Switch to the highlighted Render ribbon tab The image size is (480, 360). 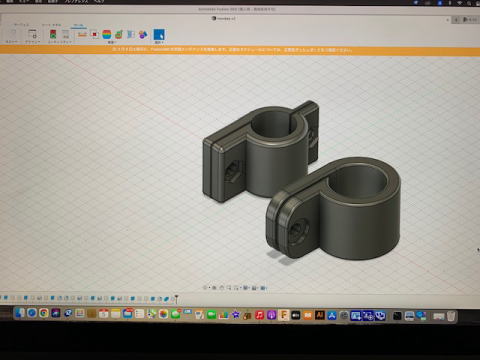(78, 25)
